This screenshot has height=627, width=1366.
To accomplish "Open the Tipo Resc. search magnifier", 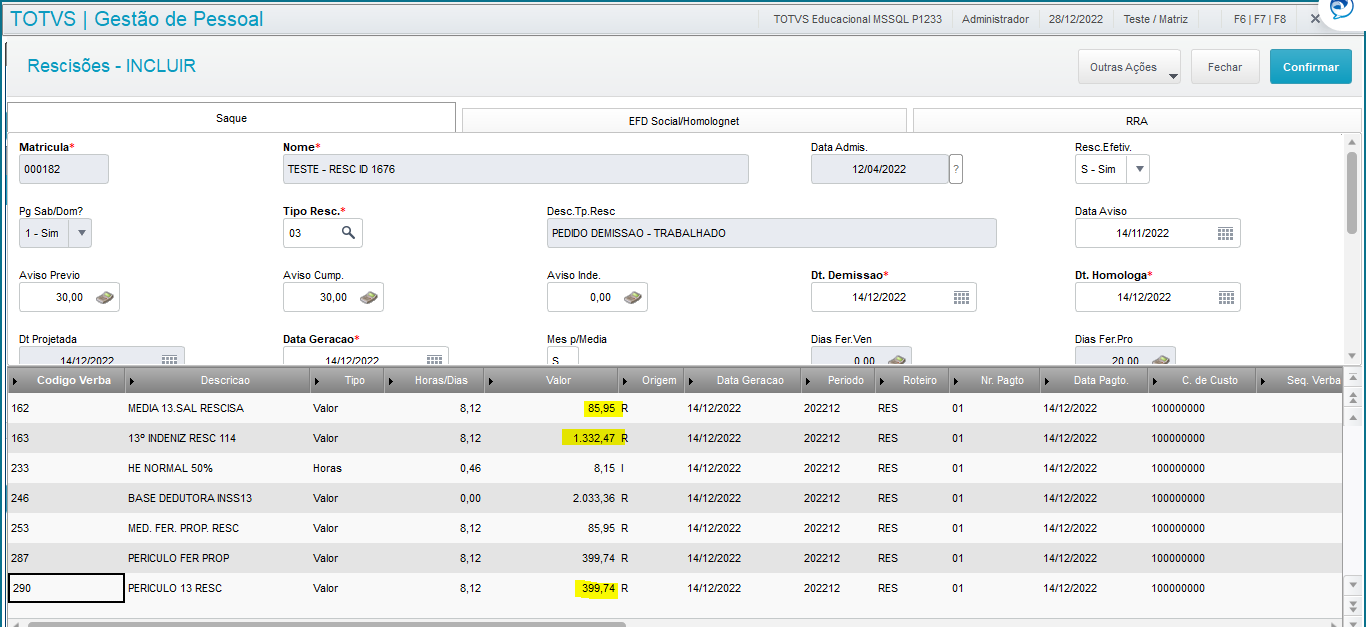I will (348, 233).
